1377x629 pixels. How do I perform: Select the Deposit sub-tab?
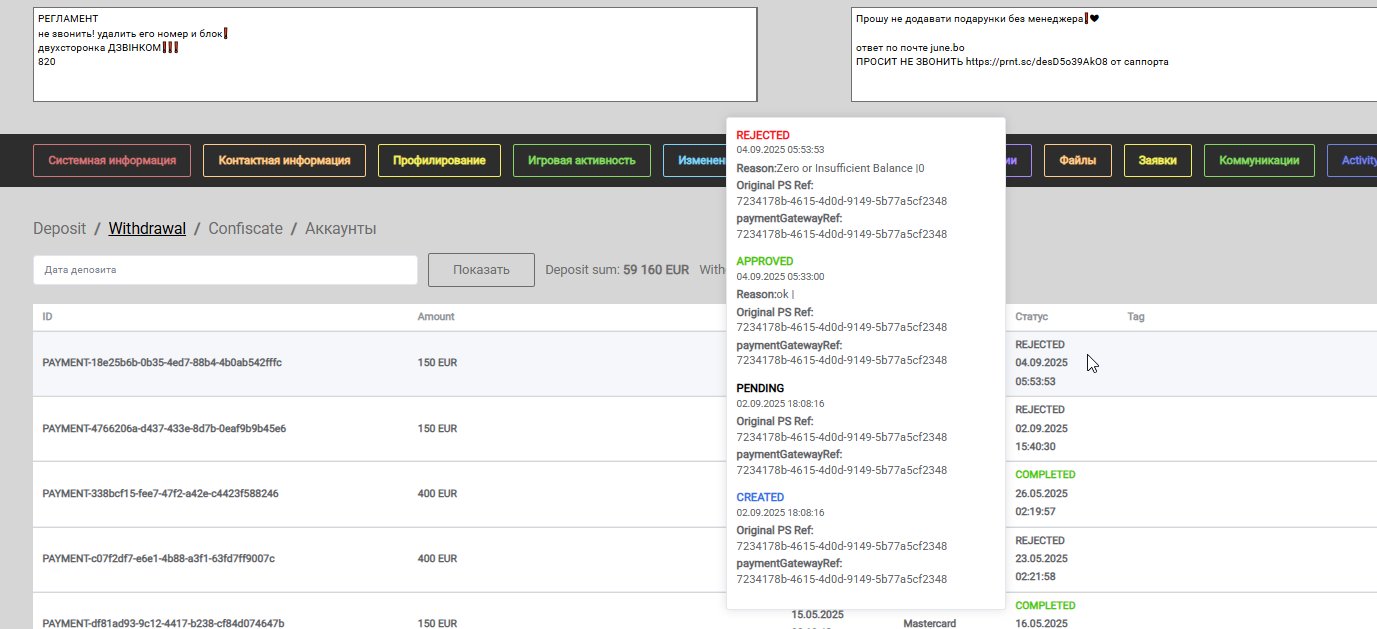pyautogui.click(x=60, y=228)
